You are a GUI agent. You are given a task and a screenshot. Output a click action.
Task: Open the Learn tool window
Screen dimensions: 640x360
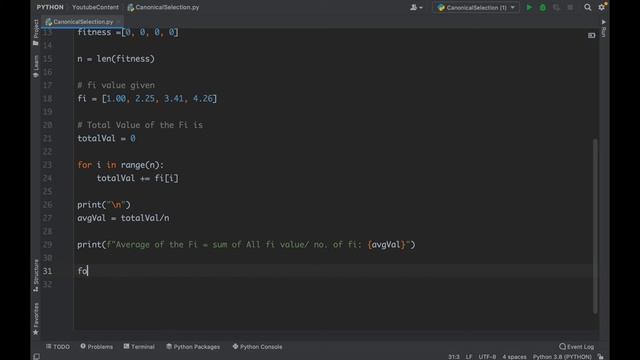click(36, 67)
